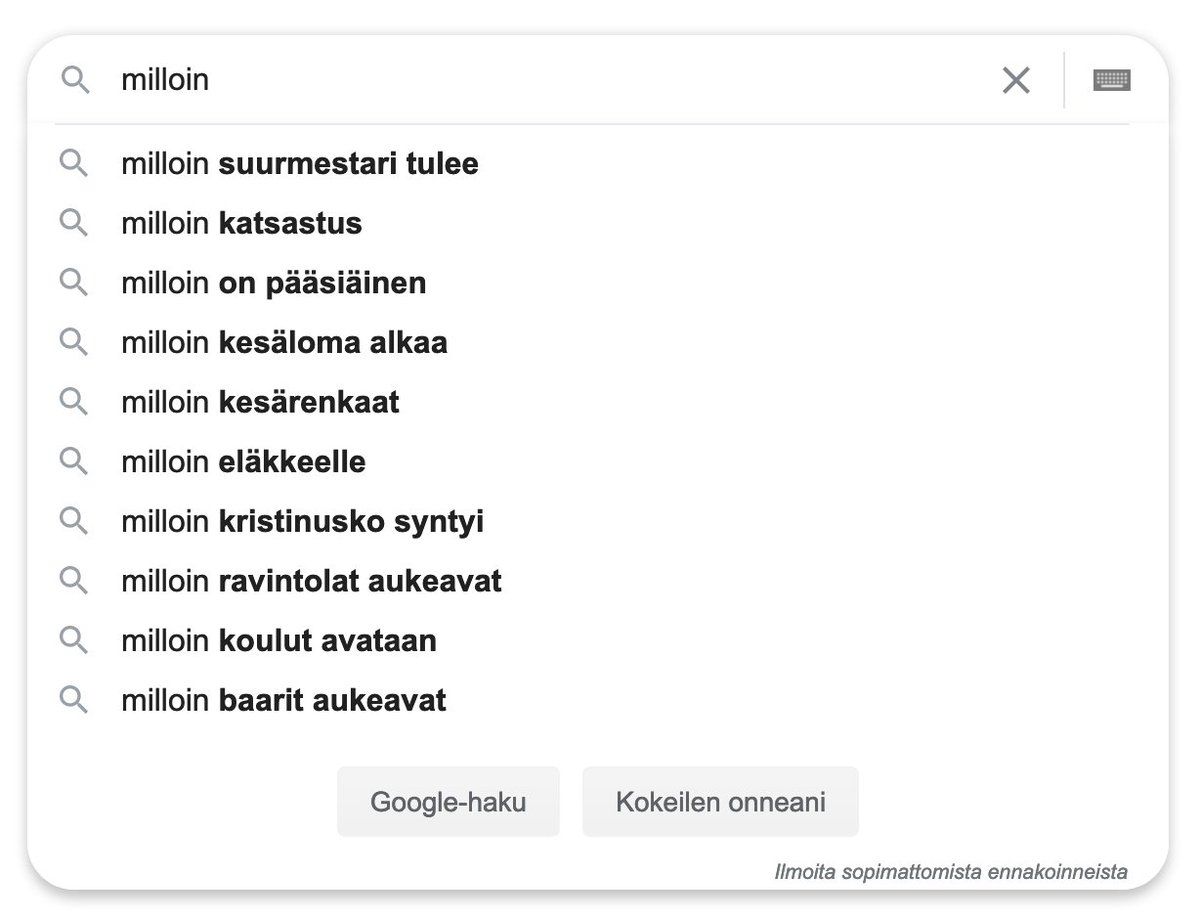Focus the search field containing "milloin"
This screenshot has width=1200, height=919.
point(550,80)
